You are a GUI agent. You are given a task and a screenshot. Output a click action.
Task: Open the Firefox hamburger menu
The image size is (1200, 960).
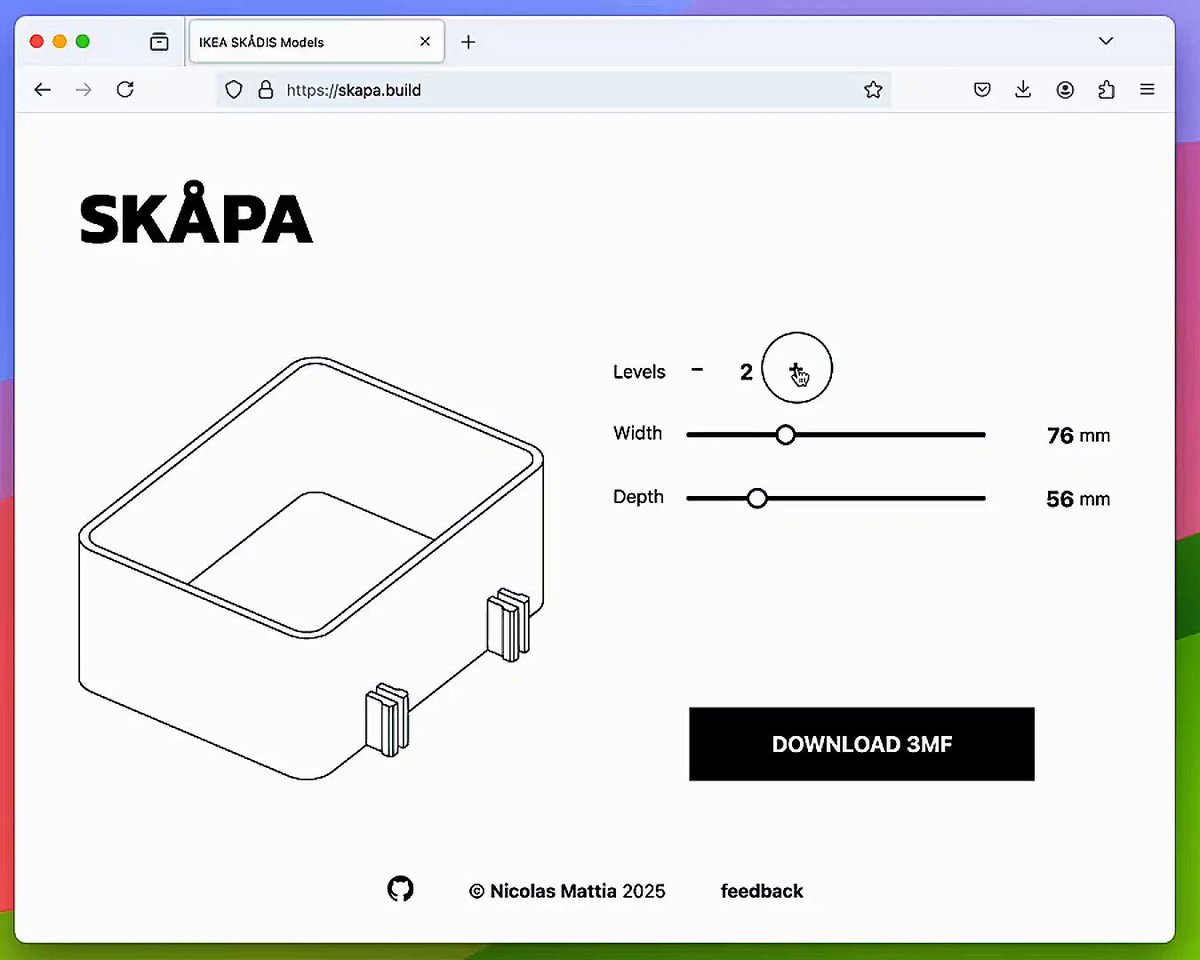tap(1147, 90)
